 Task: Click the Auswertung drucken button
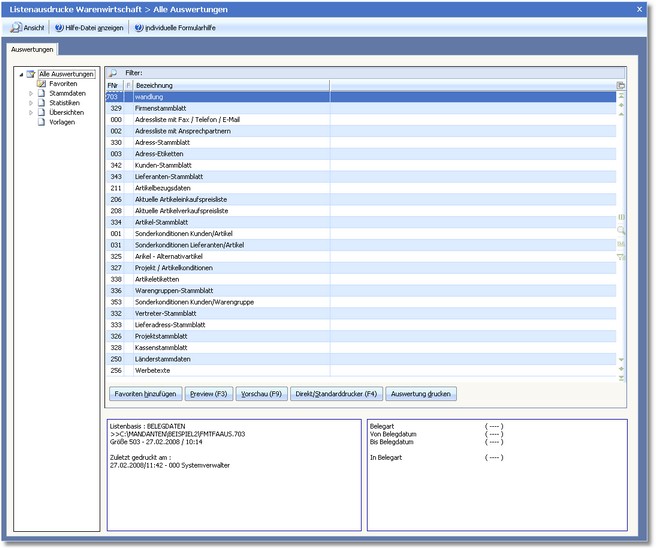pos(421,394)
